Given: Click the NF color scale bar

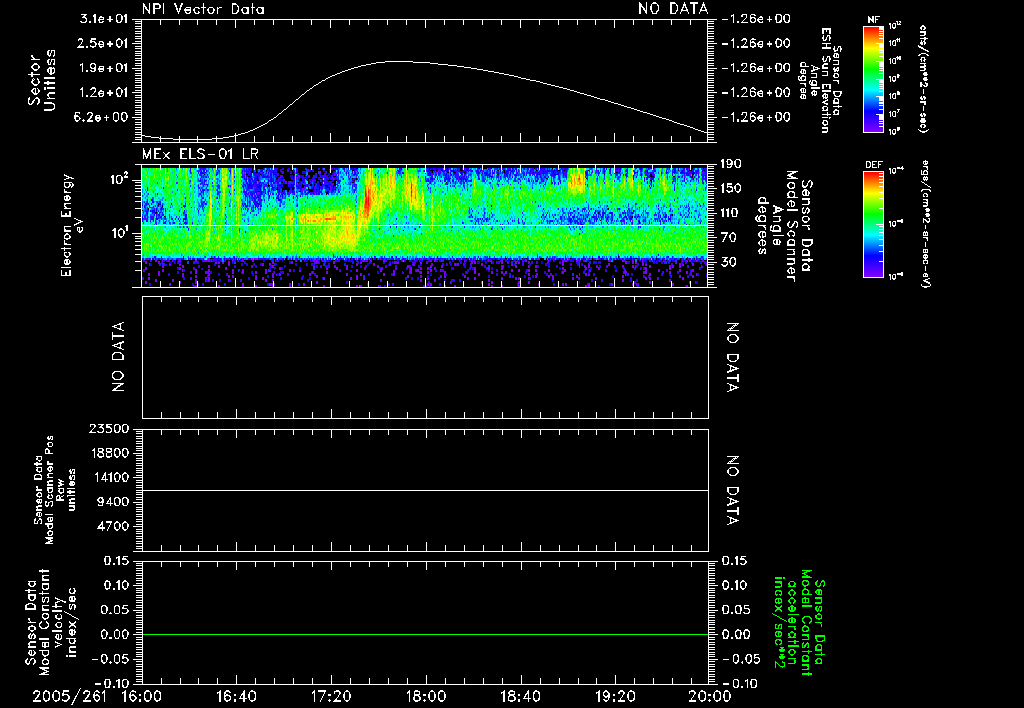Looking at the screenshot, I should [x=874, y=79].
